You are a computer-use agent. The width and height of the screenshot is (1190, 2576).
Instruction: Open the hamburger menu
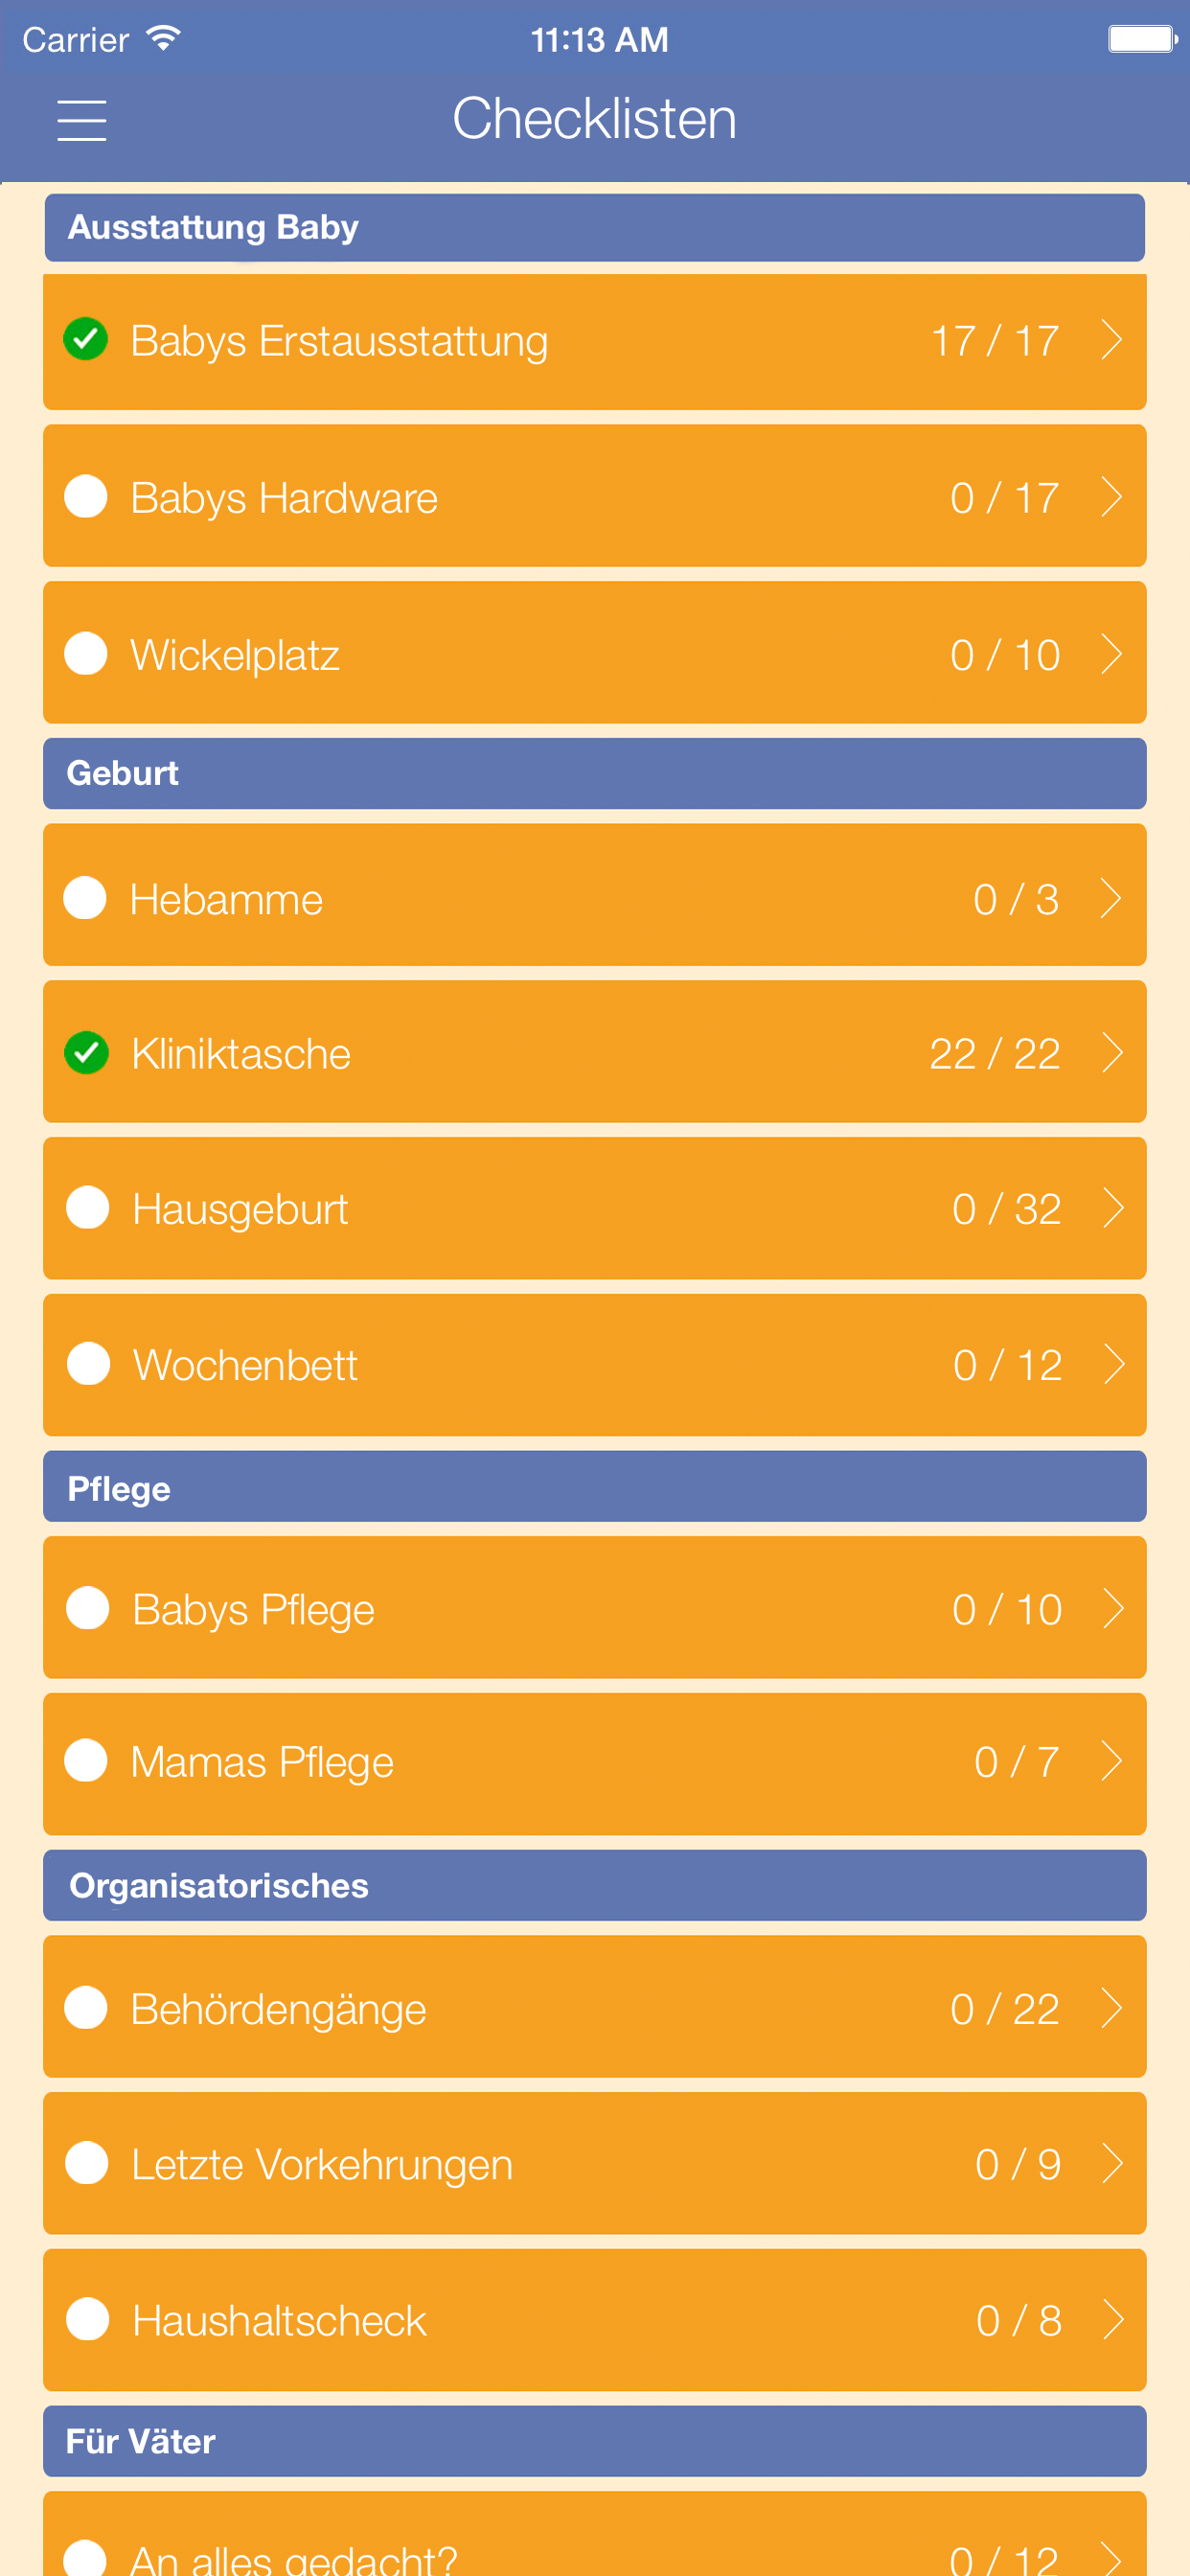click(82, 120)
